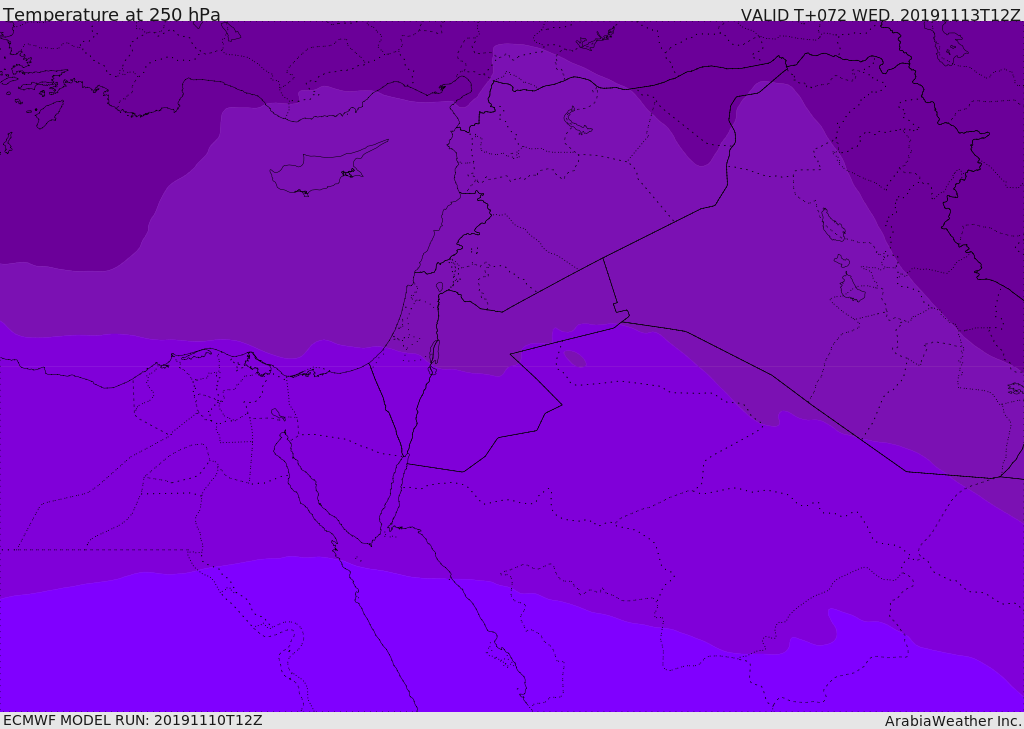Click the 'ArabiaWeather Inc.' credit text

[953, 721]
